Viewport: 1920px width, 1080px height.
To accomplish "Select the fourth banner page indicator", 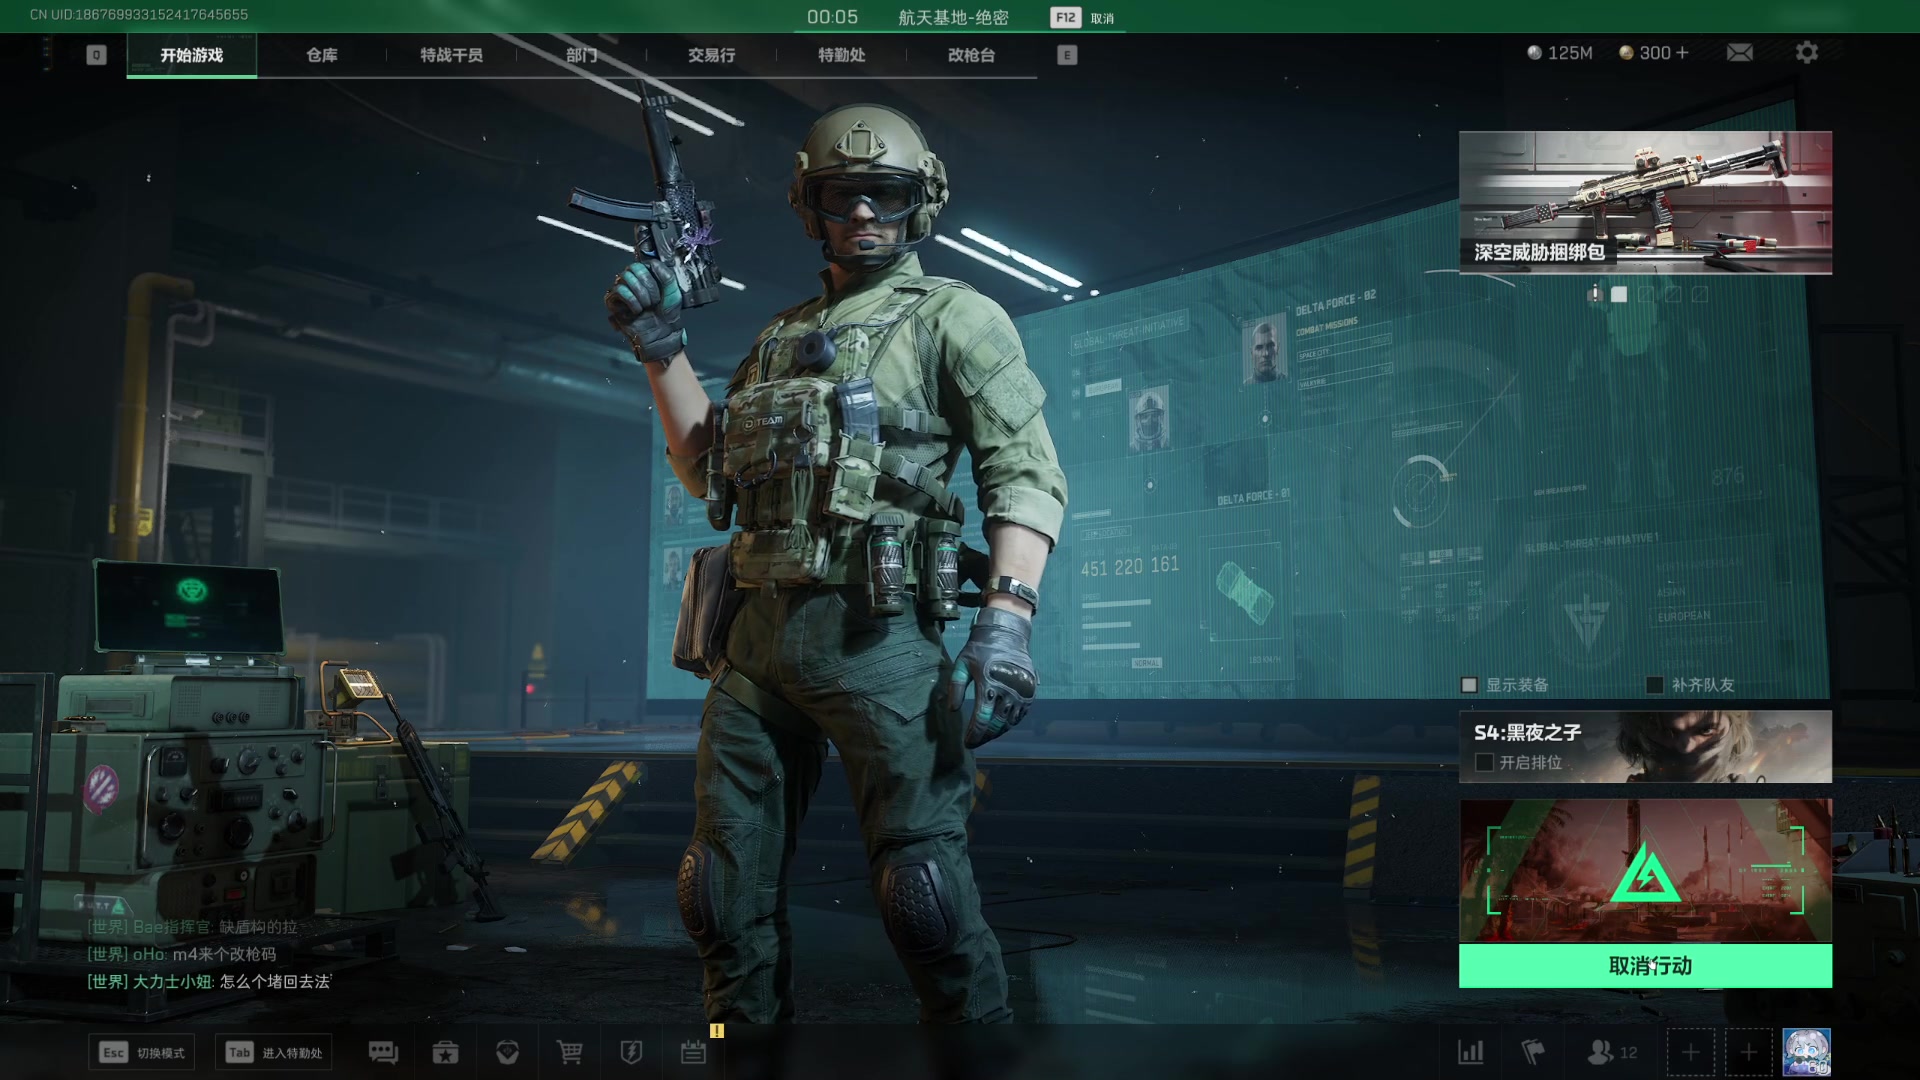I will click(1673, 294).
